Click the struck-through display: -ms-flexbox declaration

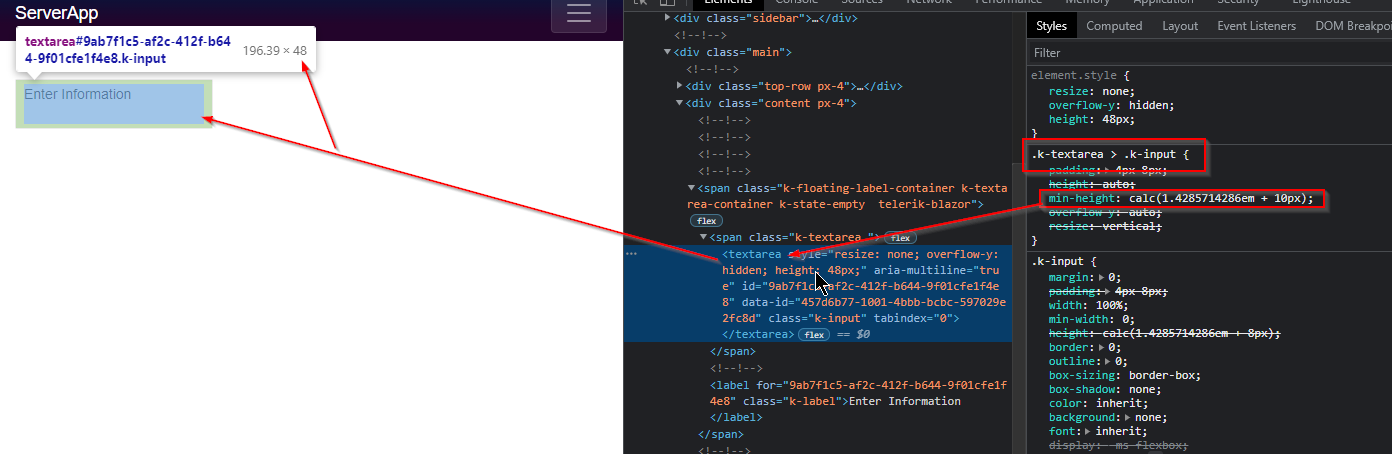pos(1118,445)
